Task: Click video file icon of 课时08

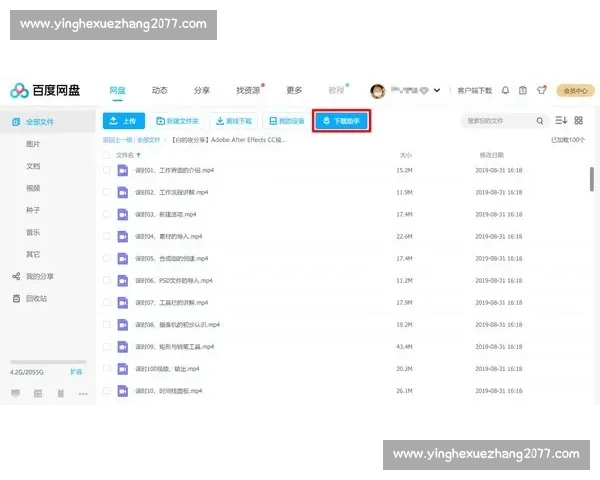Action: point(122,325)
